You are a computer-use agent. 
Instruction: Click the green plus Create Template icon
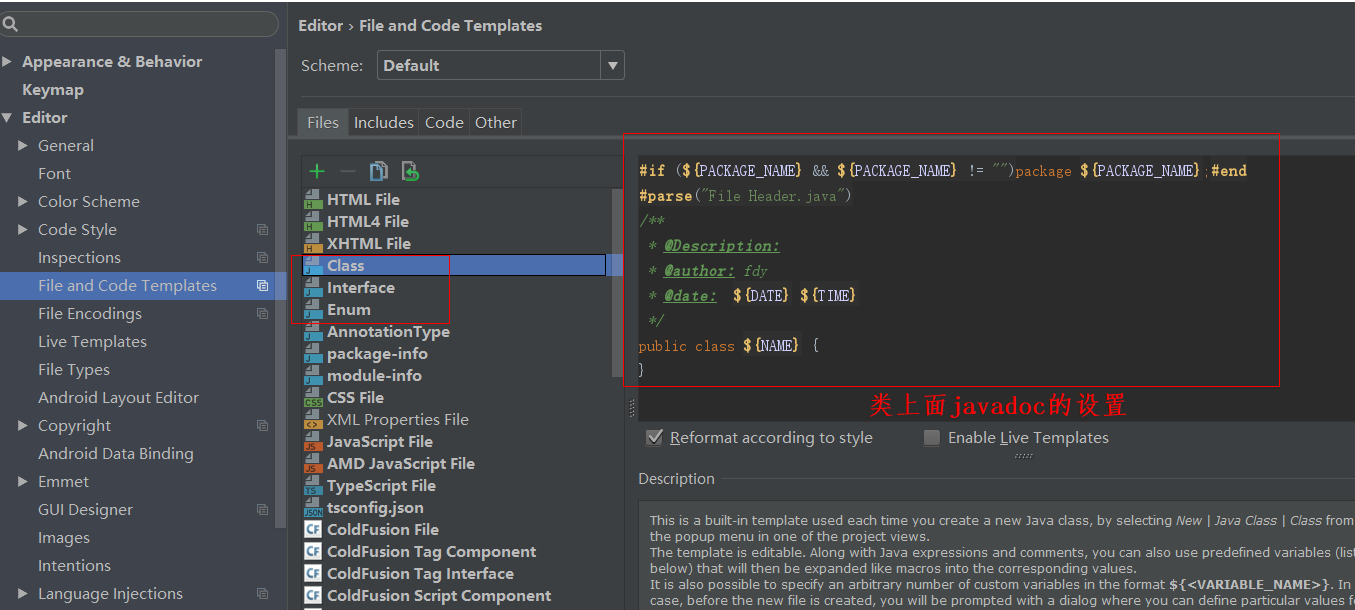[317, 171]
